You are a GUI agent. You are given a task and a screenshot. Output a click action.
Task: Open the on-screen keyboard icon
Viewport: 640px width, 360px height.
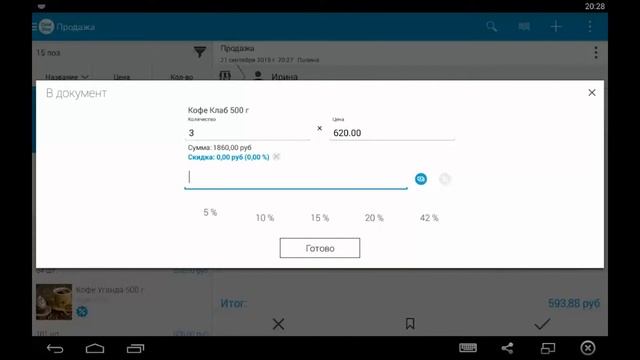(468, 348)
